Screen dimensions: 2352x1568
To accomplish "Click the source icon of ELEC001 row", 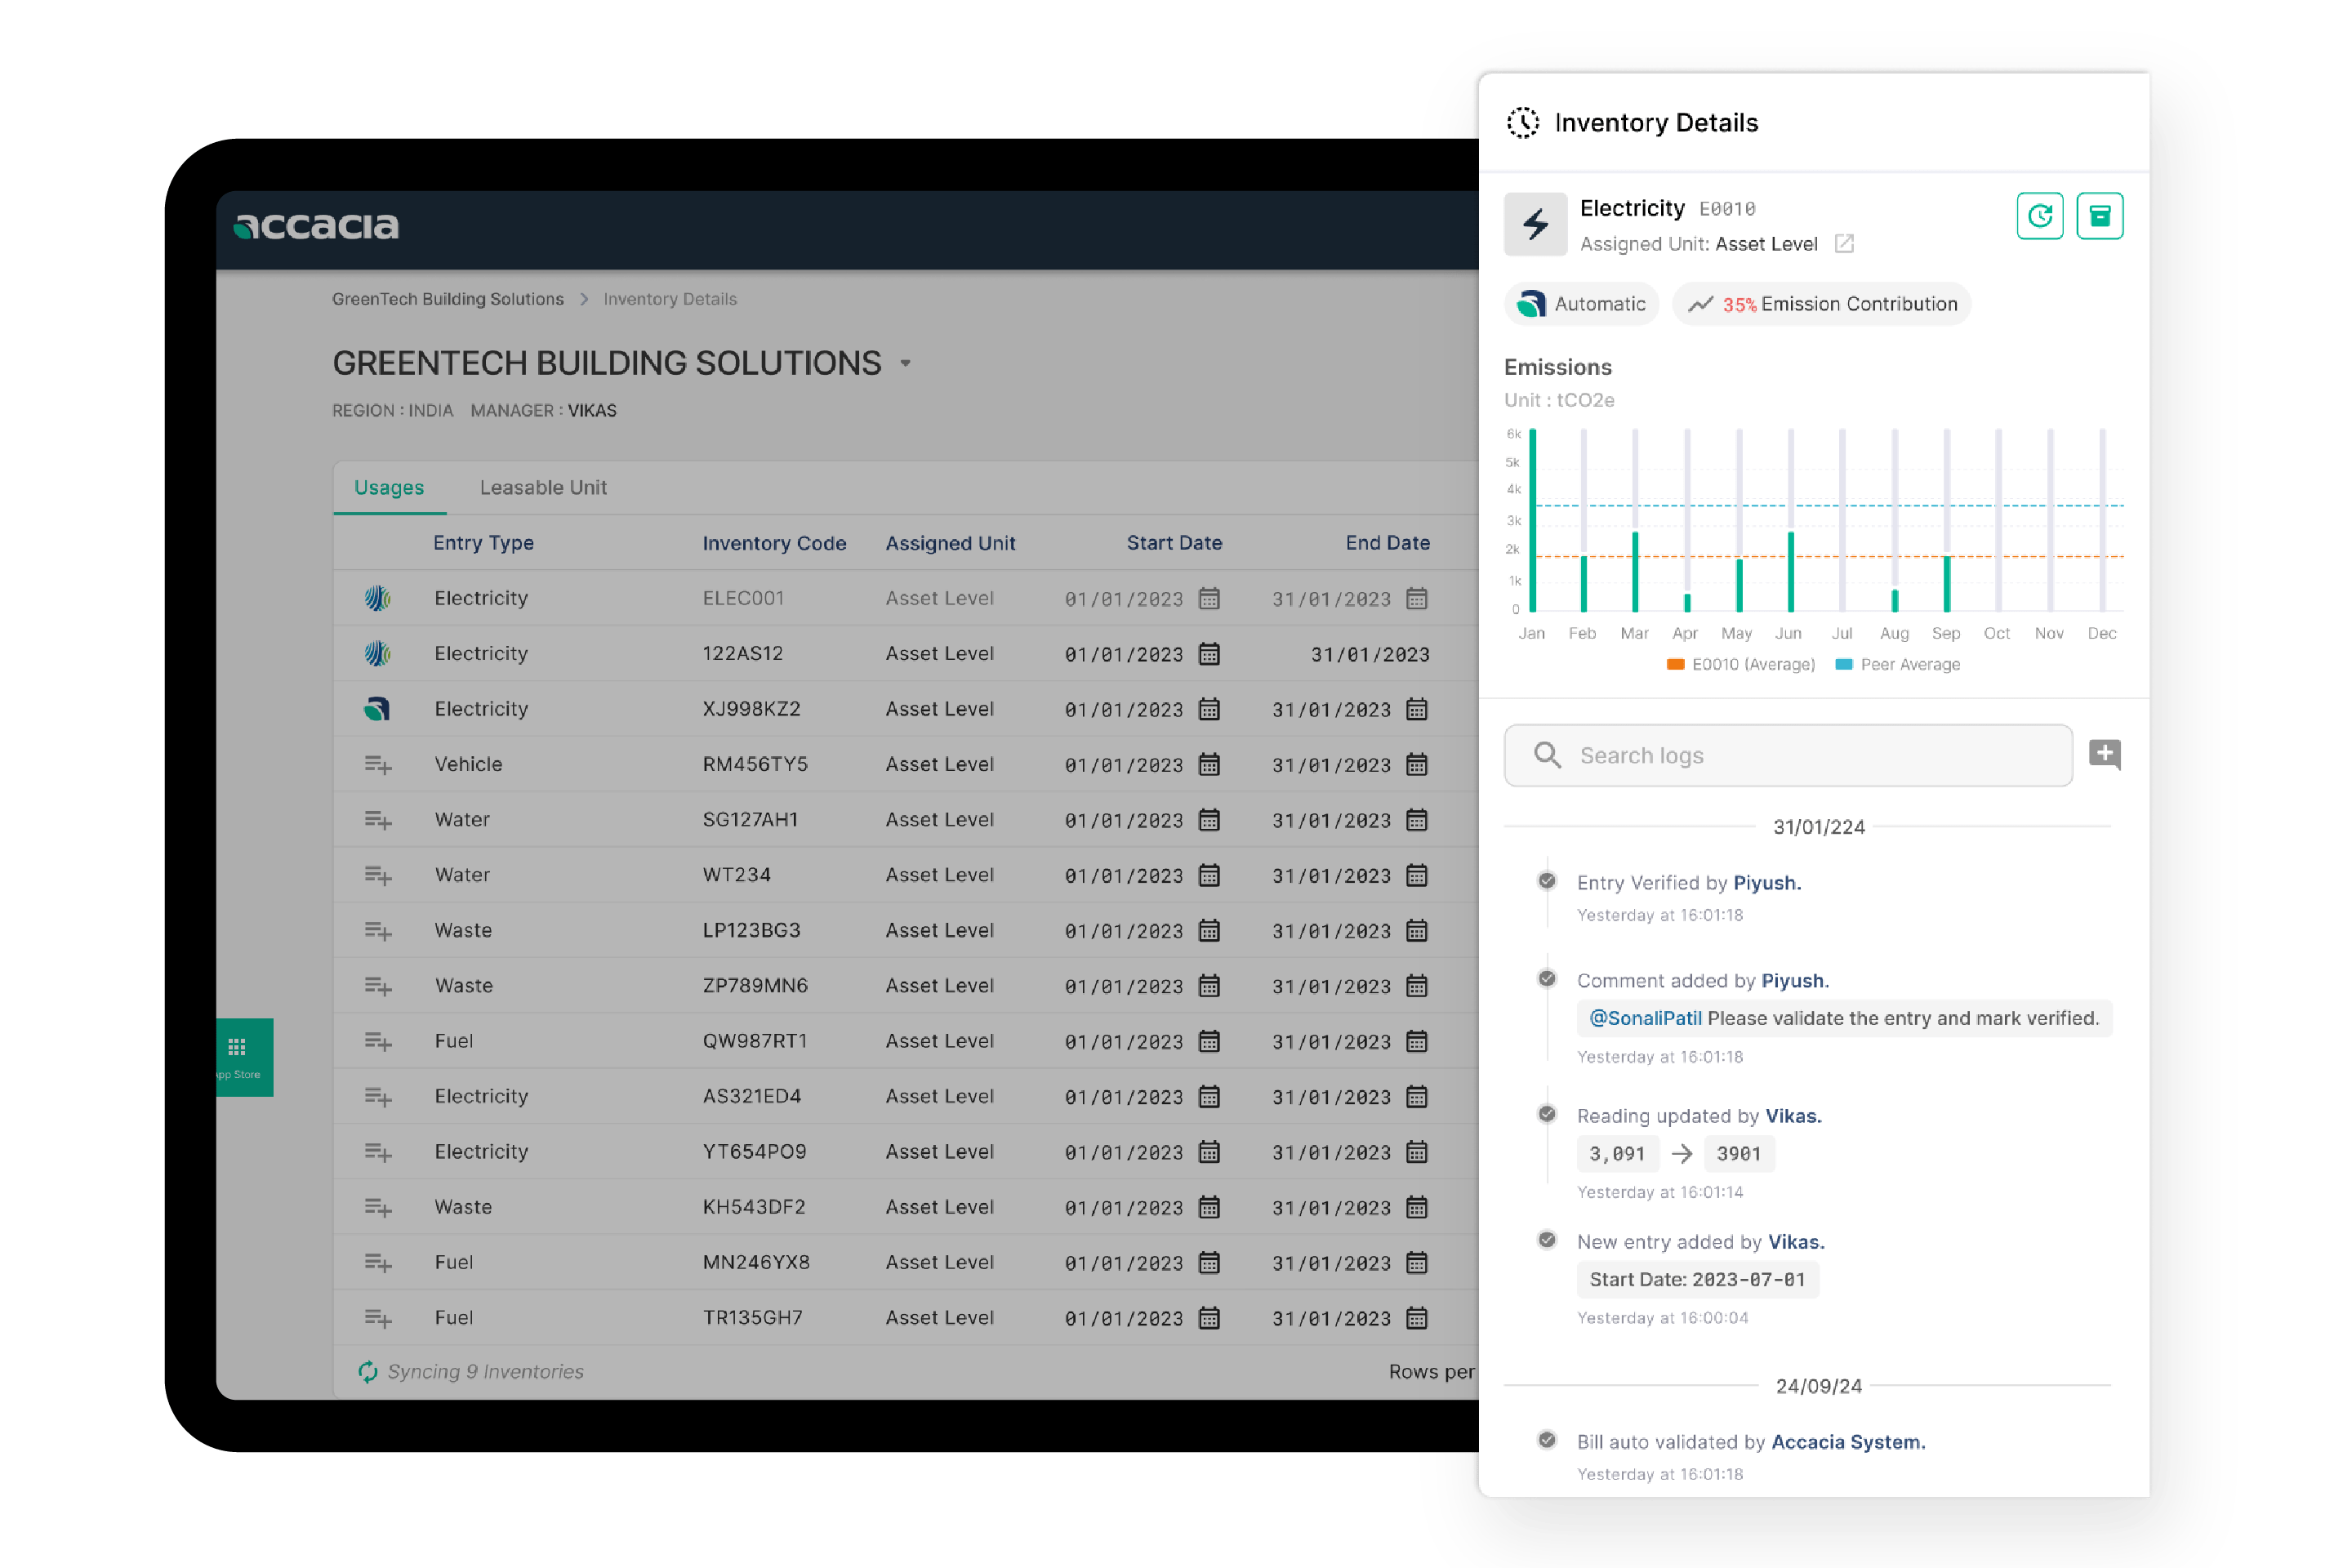I will click(377, 598).
